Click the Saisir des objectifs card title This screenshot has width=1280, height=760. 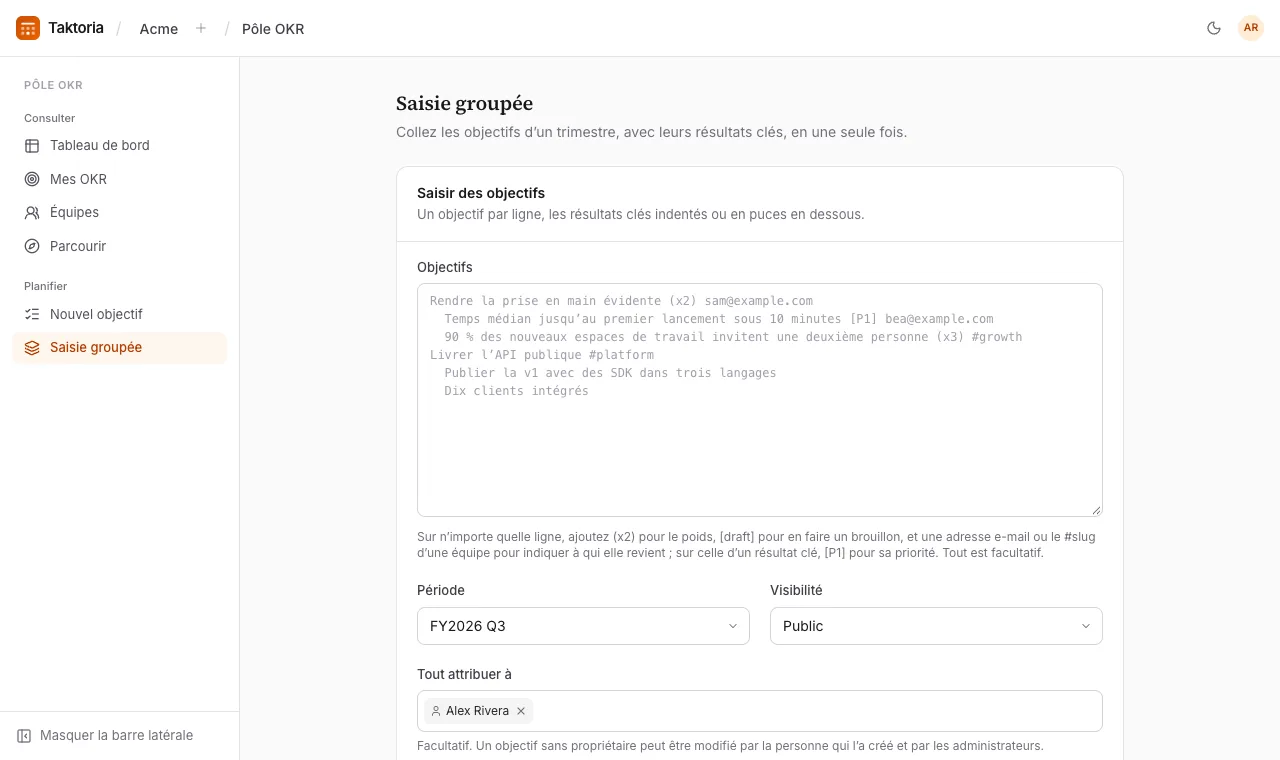[x=481, y=193]
